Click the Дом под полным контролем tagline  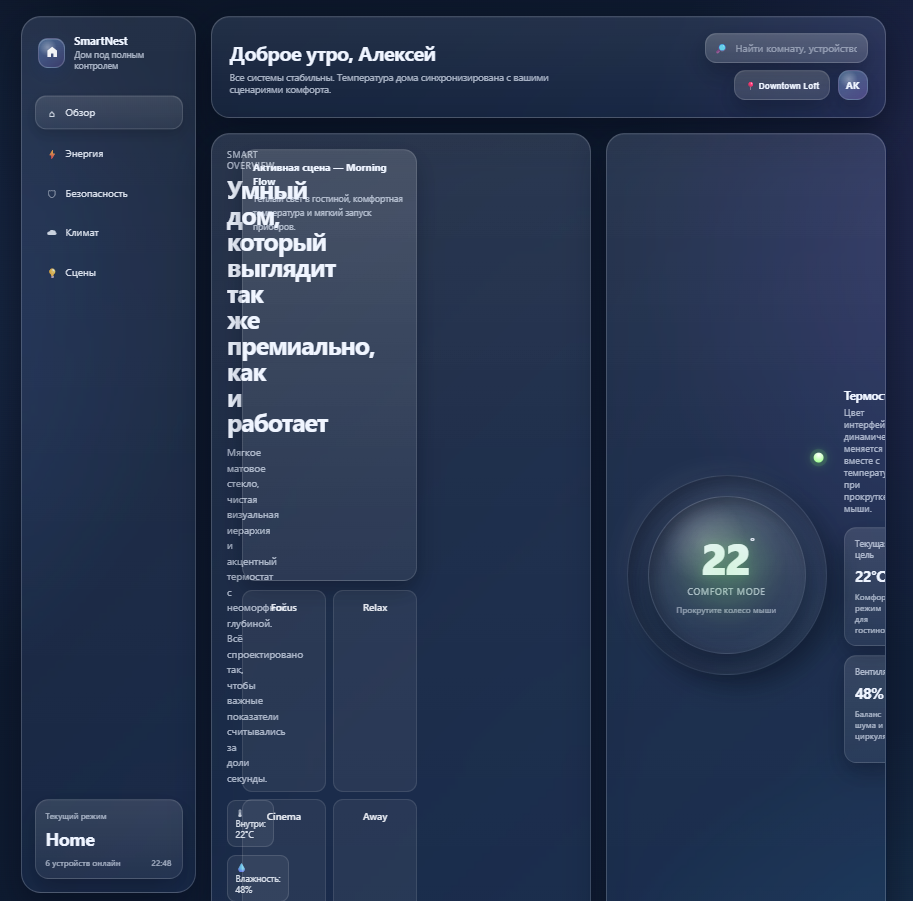(x=109, y=61)
